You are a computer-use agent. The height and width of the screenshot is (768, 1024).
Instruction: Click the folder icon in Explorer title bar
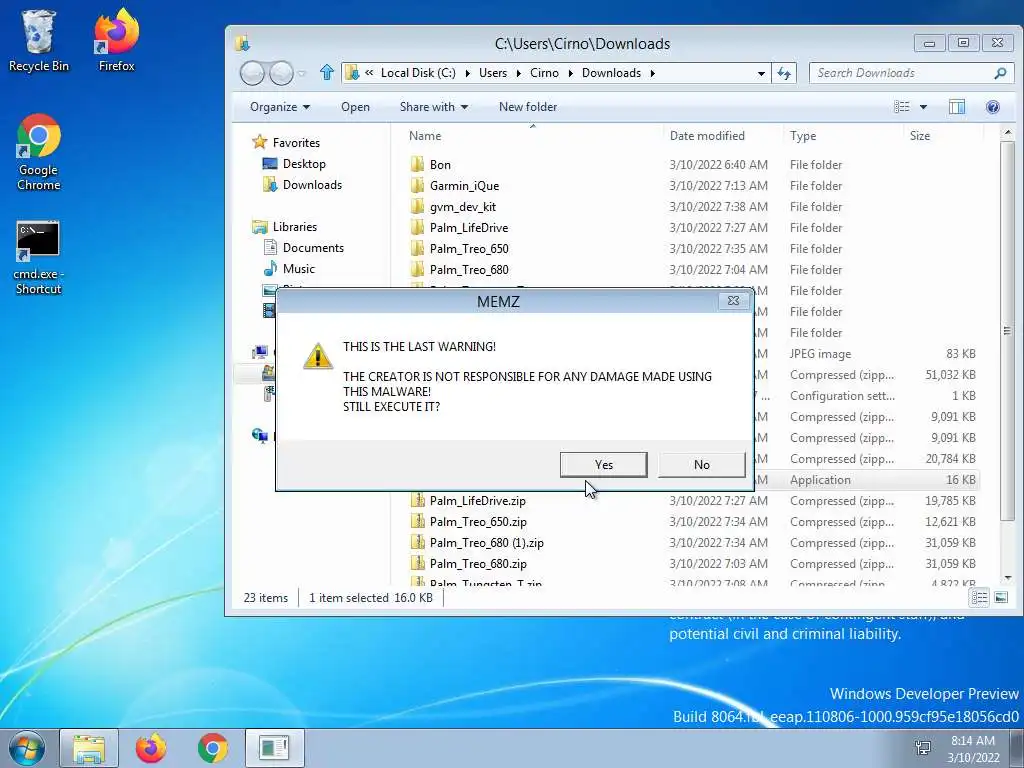[242, 43]
